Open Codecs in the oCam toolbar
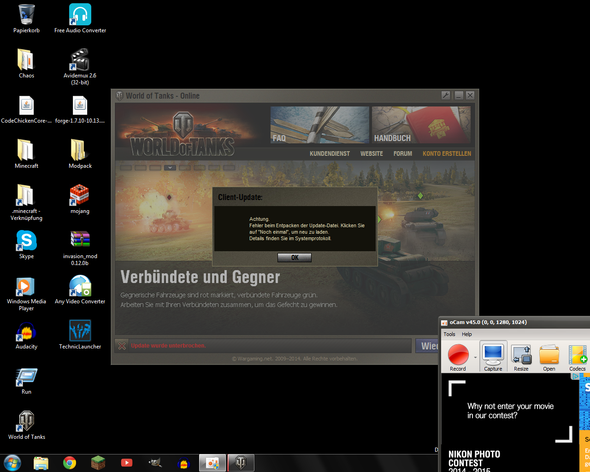 coord(577,357)
